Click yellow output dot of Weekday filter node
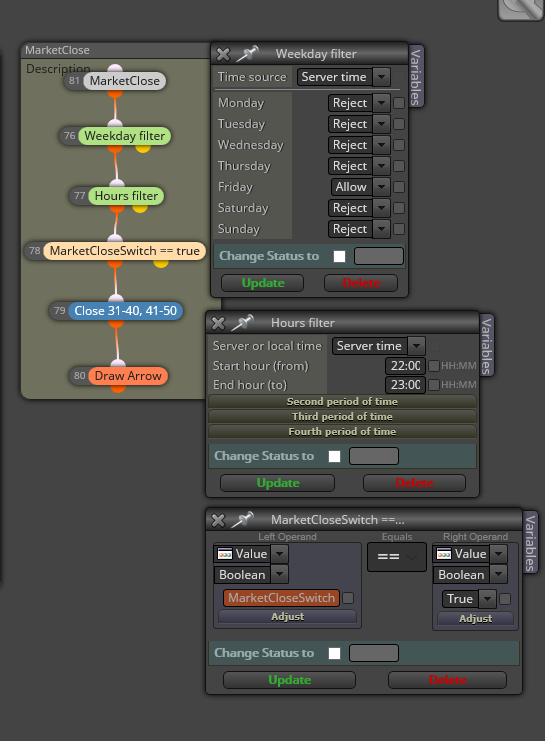This screenshot has width=545, height=741. tap(143, 148)
